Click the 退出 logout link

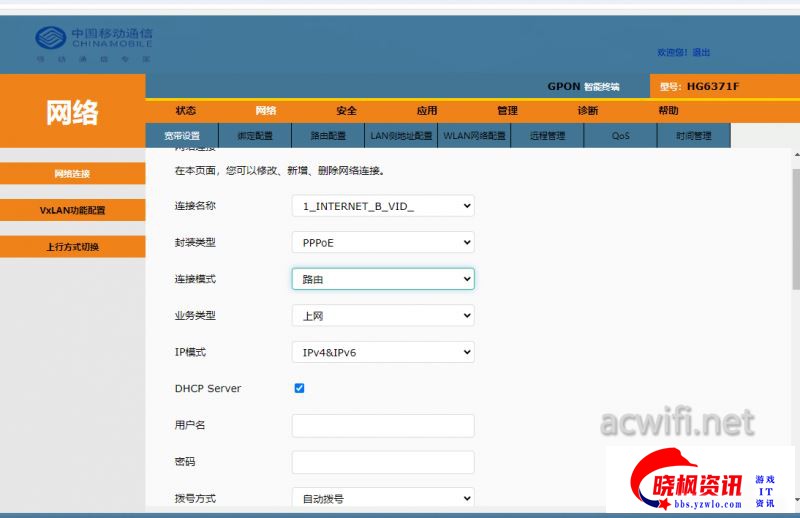click(701, 52)
